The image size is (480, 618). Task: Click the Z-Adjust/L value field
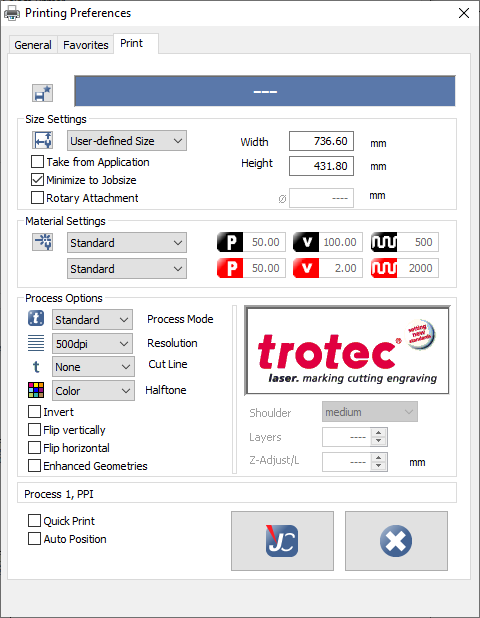(346, 462)
